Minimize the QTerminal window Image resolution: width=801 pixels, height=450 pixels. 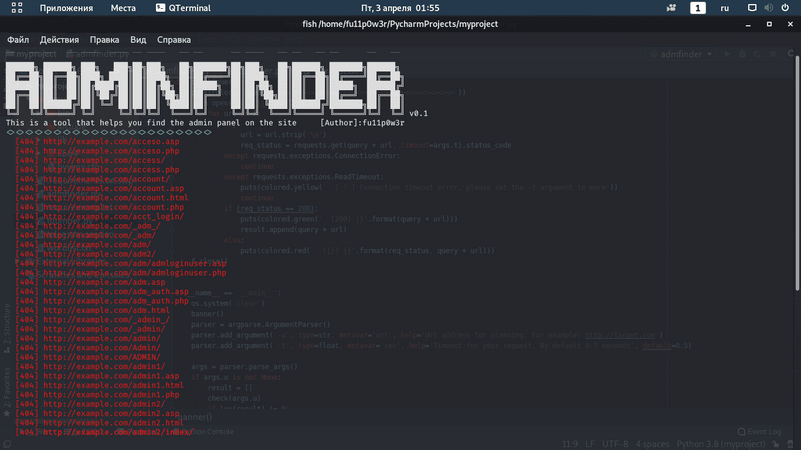click(x=748, y=24)
